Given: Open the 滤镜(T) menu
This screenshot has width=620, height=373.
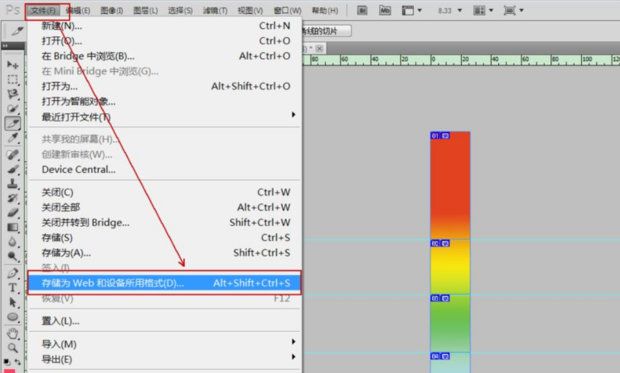Looking at the screenshot, I should 215,11.
